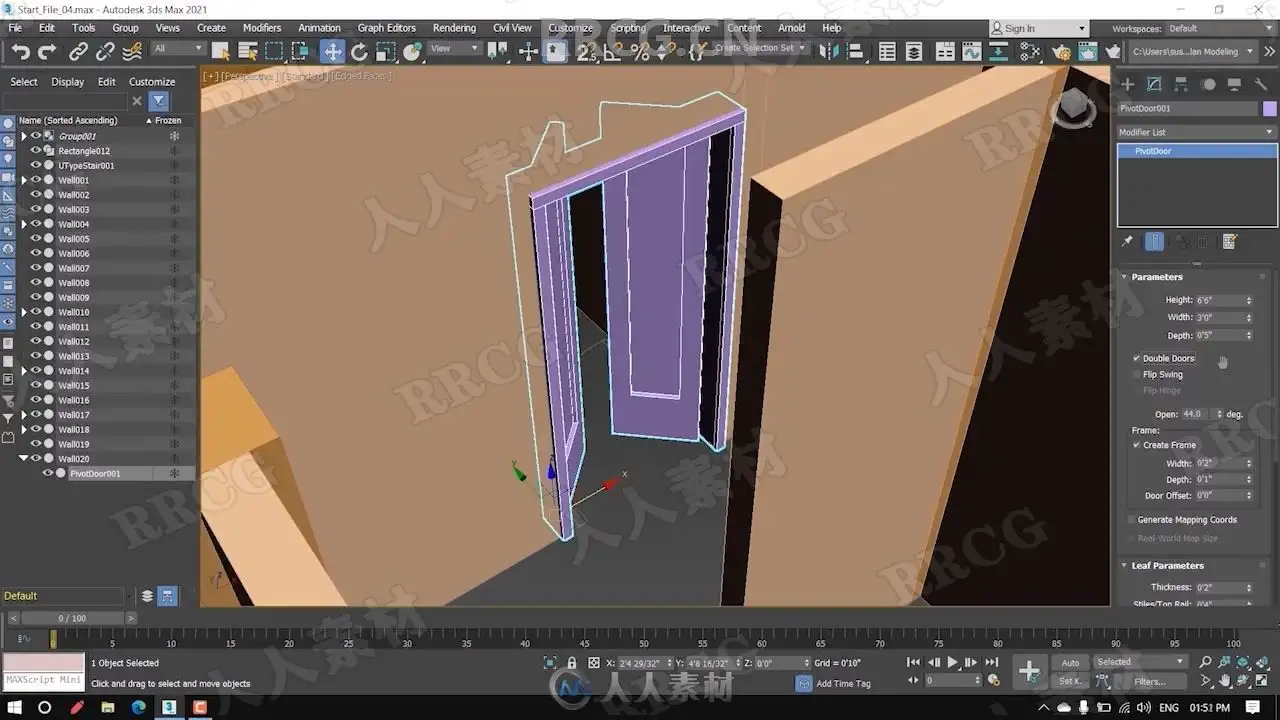This screenshot has width=1280, height=720.
Task: Play the animation
Action: [952, 663]
